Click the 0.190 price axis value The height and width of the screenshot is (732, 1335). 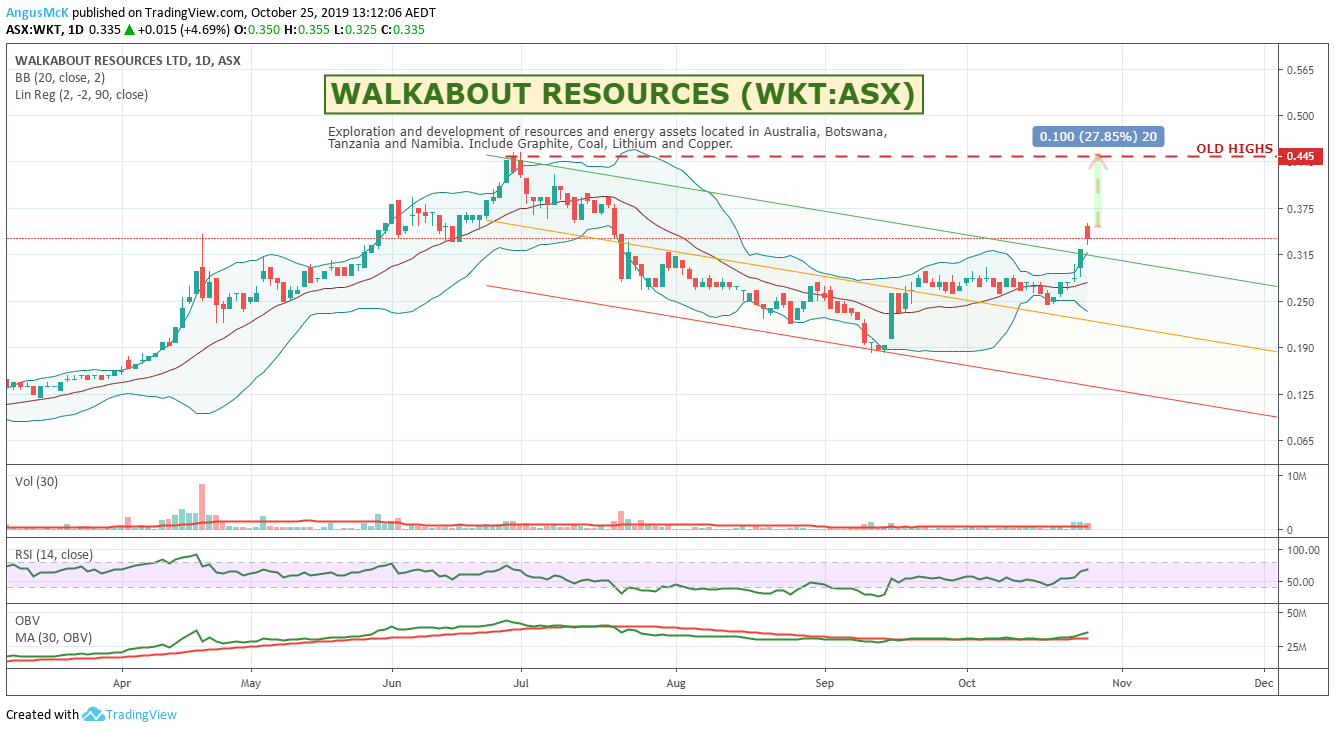(1300, 348)
